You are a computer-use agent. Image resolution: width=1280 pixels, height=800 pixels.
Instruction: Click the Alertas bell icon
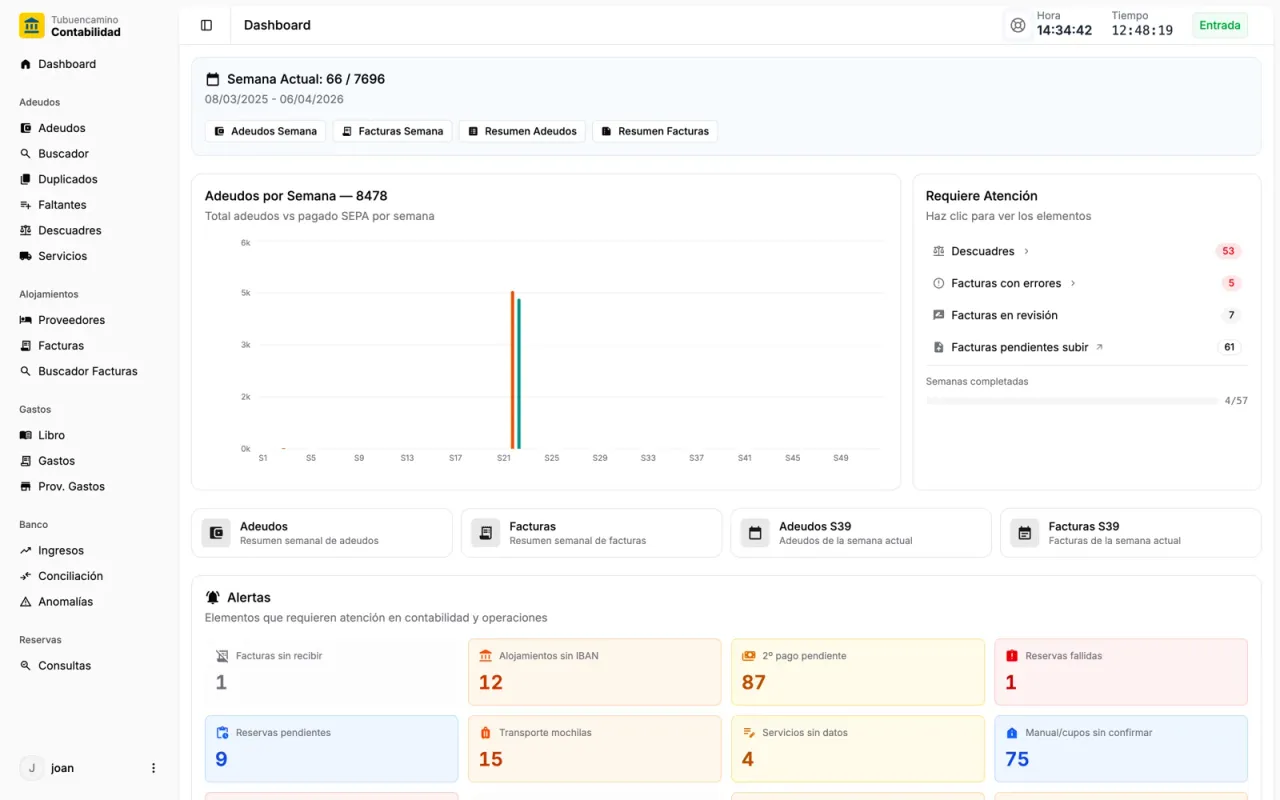[213, 597]
